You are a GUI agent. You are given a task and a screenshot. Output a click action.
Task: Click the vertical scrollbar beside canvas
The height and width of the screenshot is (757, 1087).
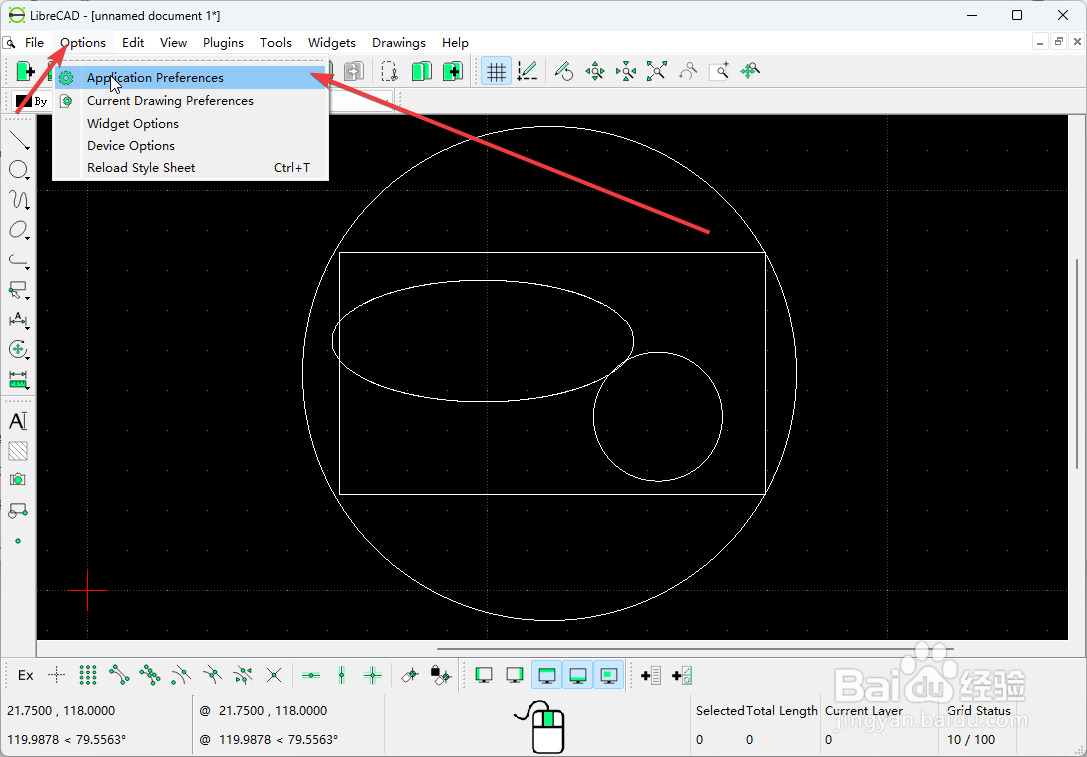(x=1077, y=364)
